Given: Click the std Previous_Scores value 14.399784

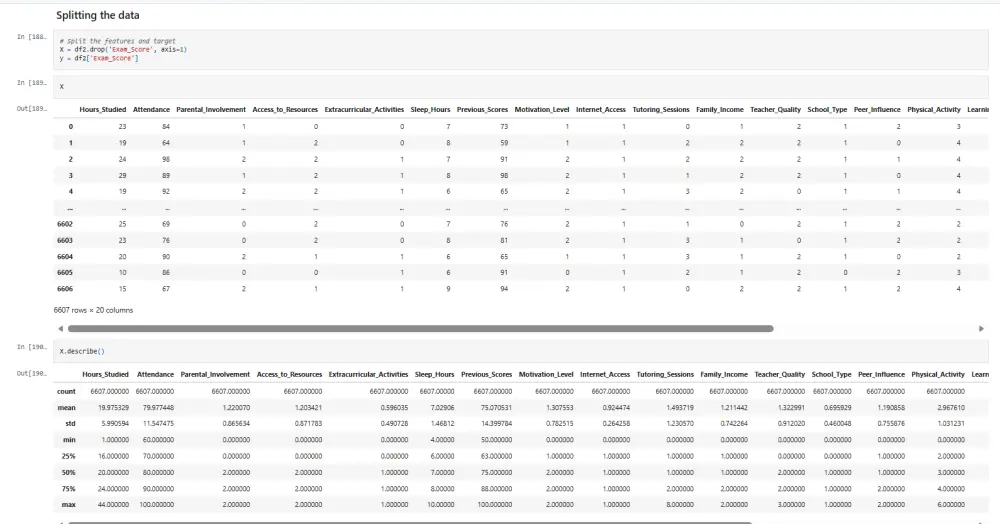Looking at the screenshot, I should pos(496,424).
